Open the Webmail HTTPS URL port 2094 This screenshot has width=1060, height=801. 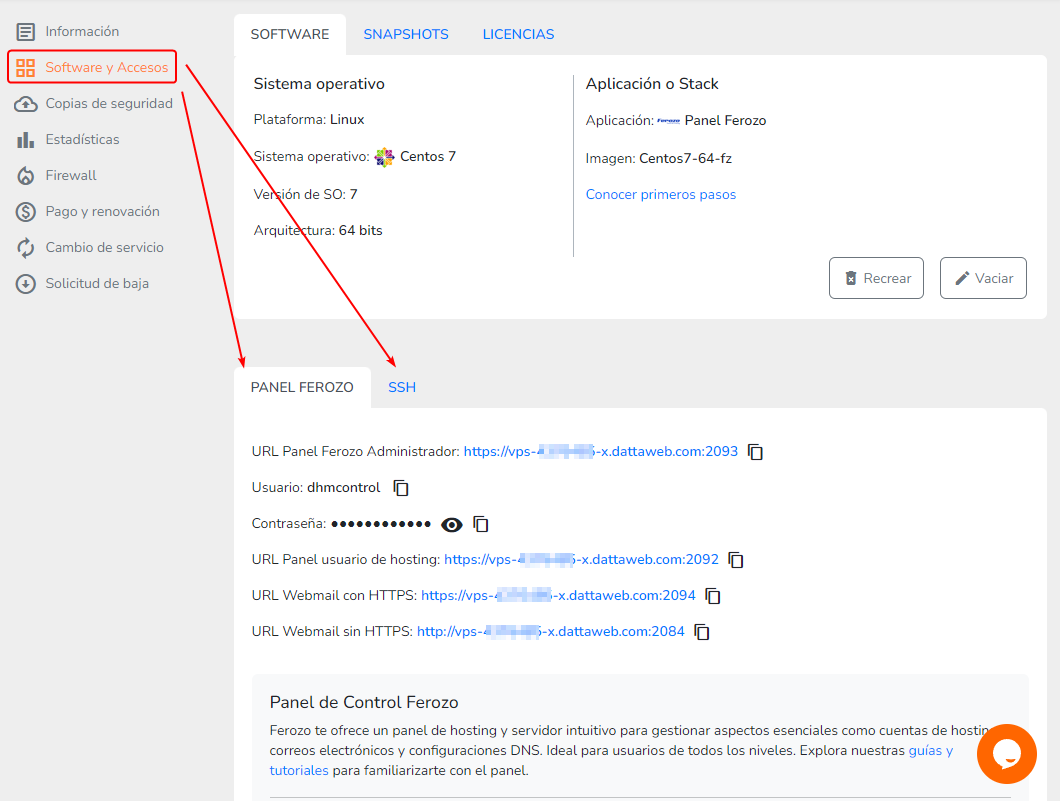point(558,596)
